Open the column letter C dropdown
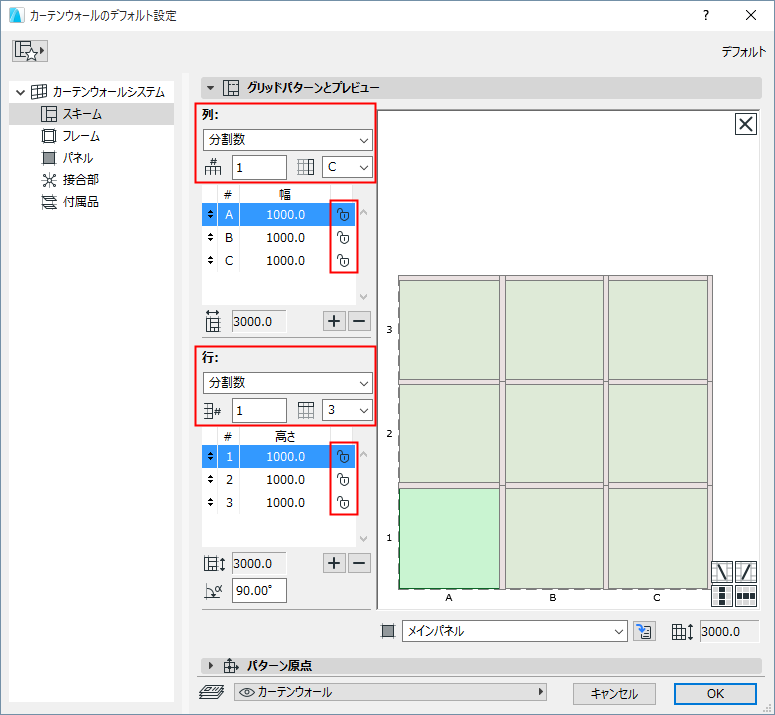 (x=347, y=168)
